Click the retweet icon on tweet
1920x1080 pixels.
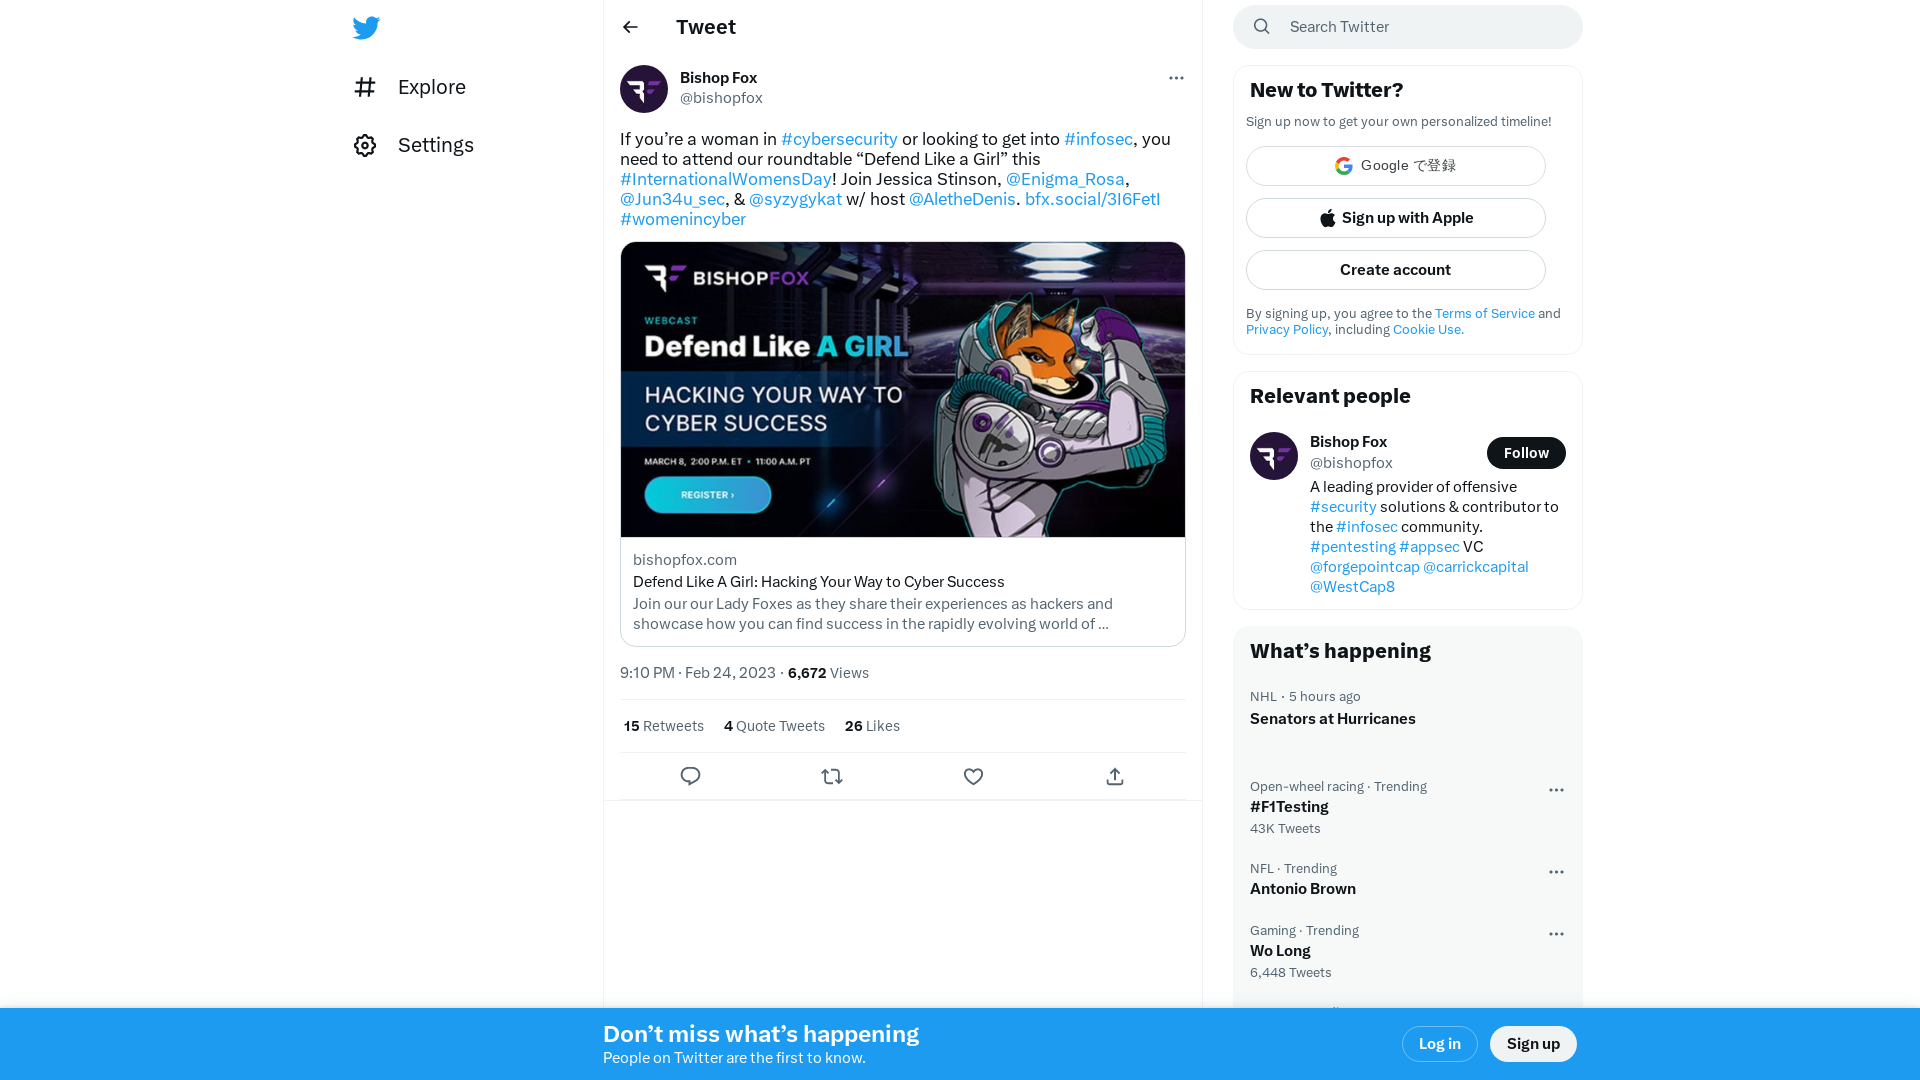[832, 775]
